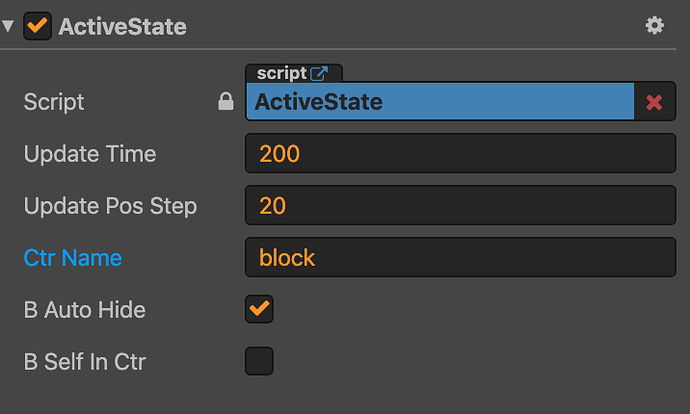Image resolution: width=690 pixels, height=414 pixels.
Task: Click the lock icon beside Script field
Action: (x=227, y=102)
